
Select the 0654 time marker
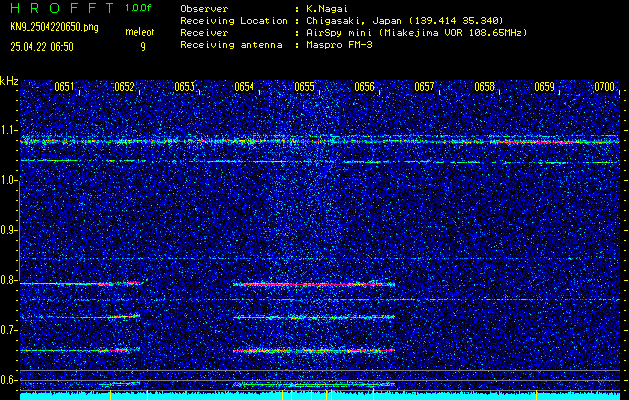(x=244, y=87)
